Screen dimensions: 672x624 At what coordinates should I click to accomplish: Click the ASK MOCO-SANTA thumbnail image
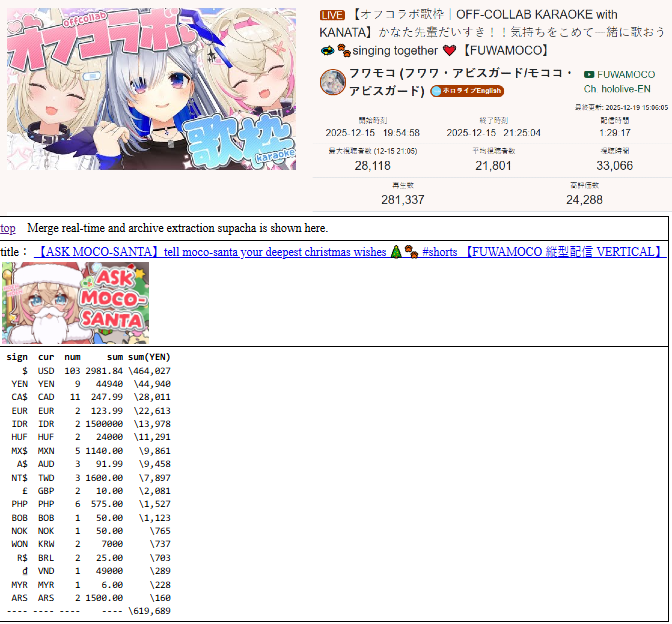pyautogui.click(x=75, y=303)
